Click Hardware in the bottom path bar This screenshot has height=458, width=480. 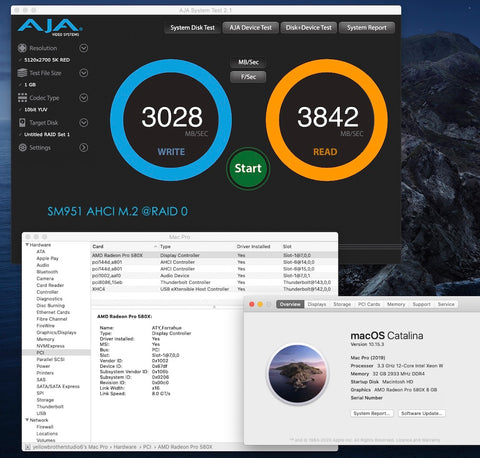click(x=125, y=447)
